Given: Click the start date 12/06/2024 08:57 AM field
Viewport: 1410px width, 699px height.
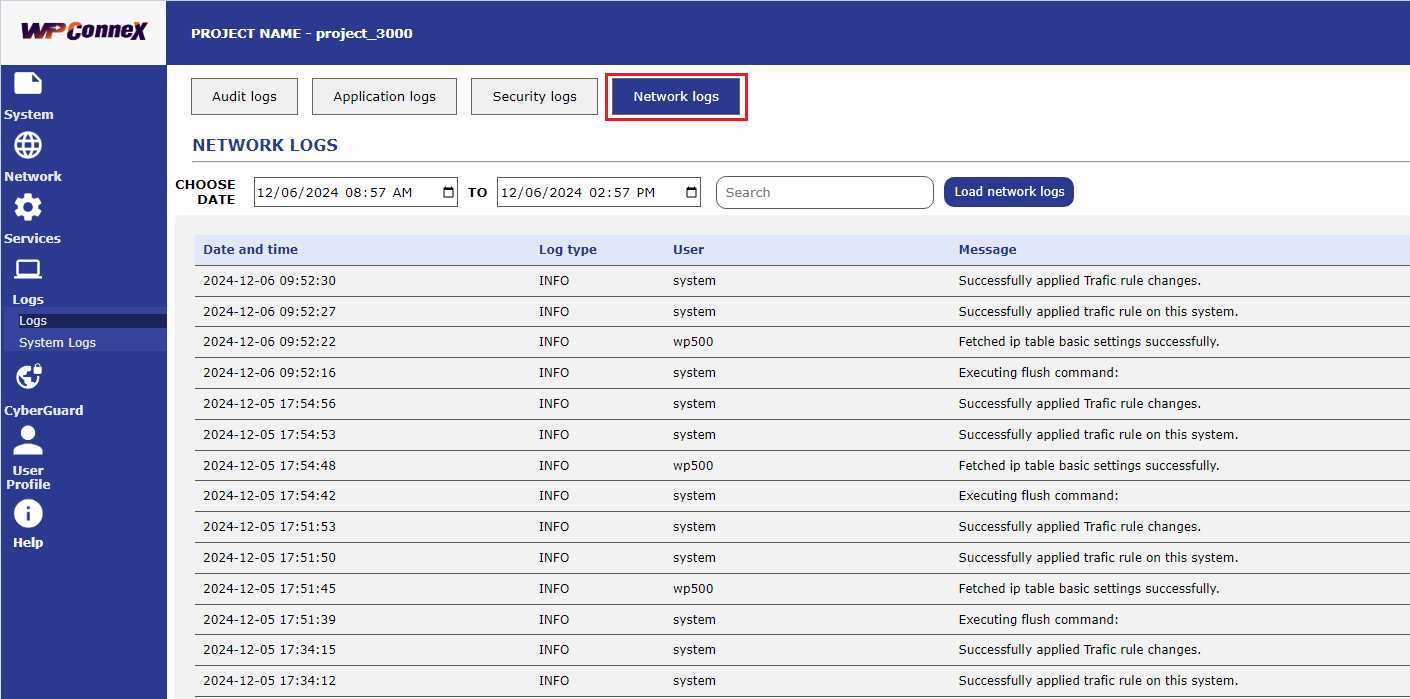Looking at the screenshot, I should (x=356, y=192).
